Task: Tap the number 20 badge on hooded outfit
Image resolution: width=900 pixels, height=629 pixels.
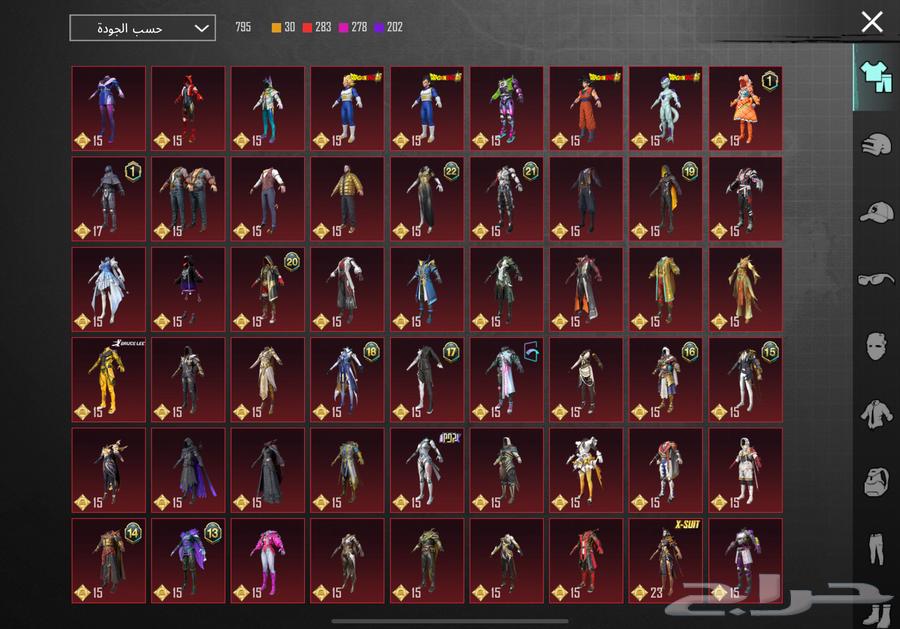Action: point(292,262)
